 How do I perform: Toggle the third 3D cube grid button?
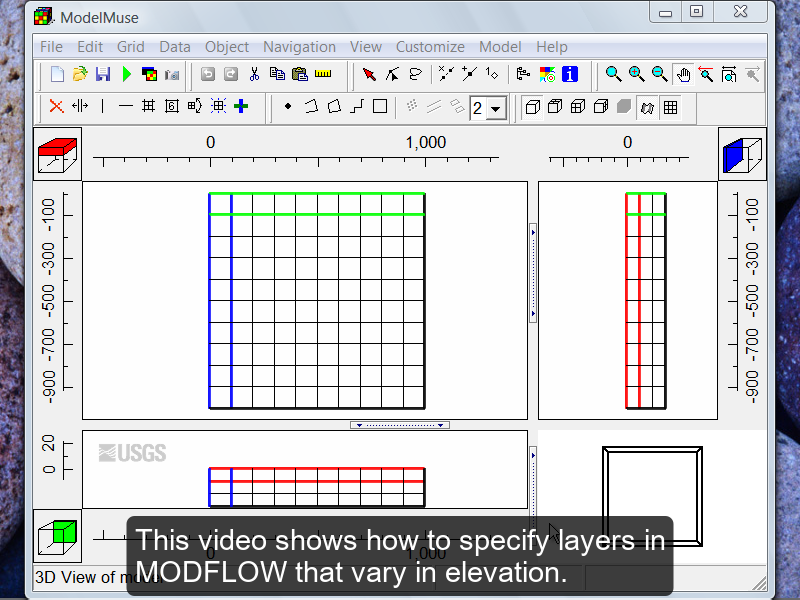pyautogui.click(x=578, y=107)
